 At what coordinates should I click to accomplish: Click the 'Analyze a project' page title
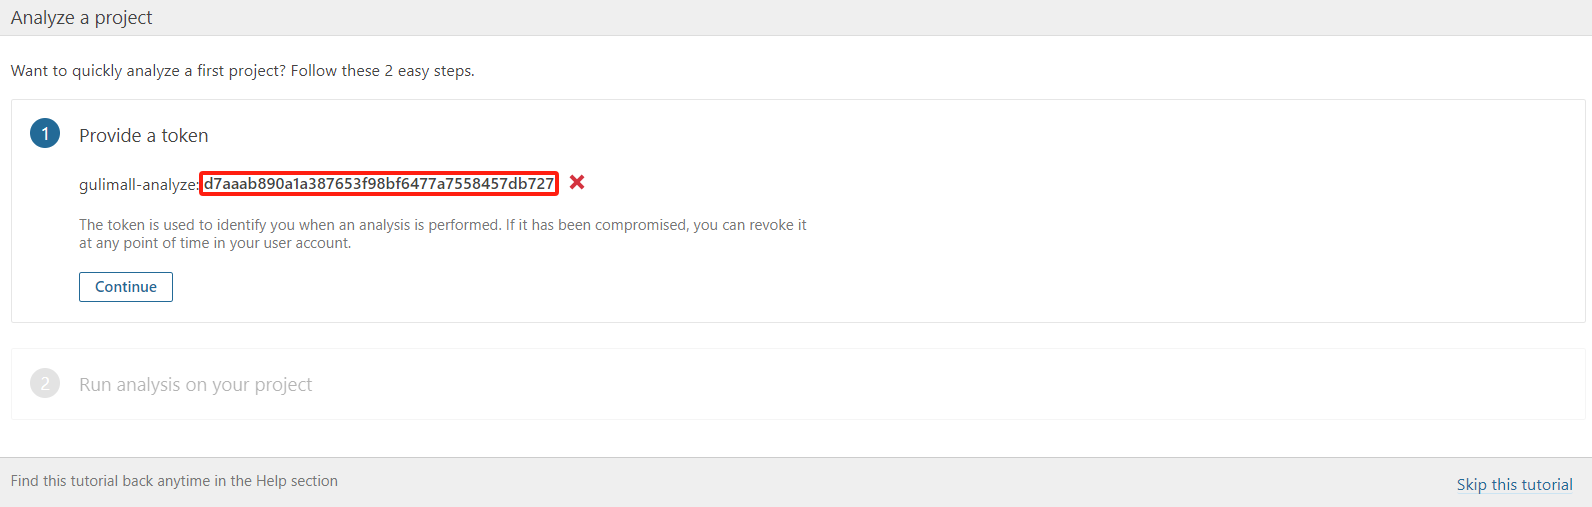(x=82, y=17)
